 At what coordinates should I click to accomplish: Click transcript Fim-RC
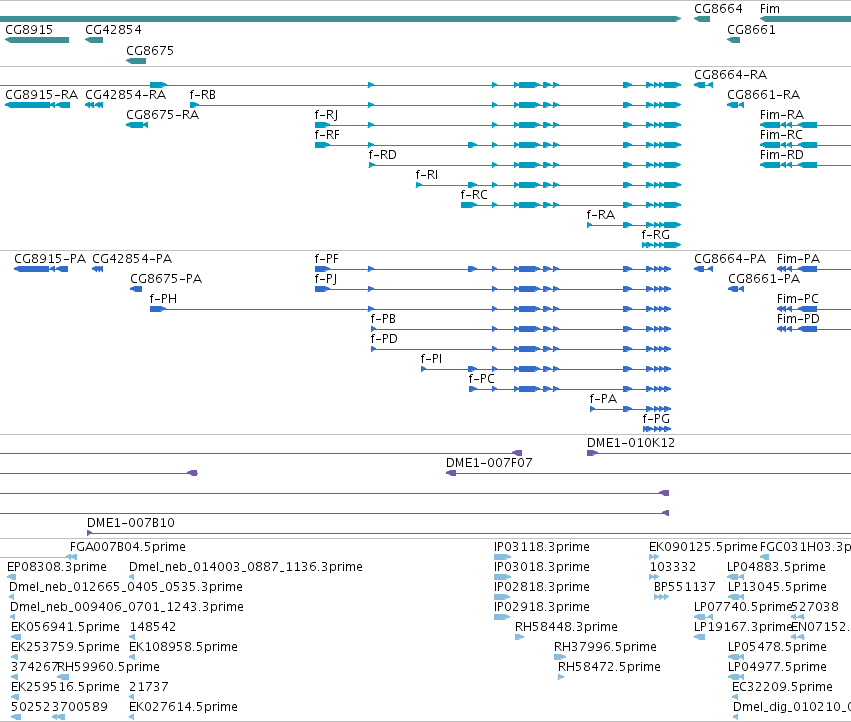[781, 135]
